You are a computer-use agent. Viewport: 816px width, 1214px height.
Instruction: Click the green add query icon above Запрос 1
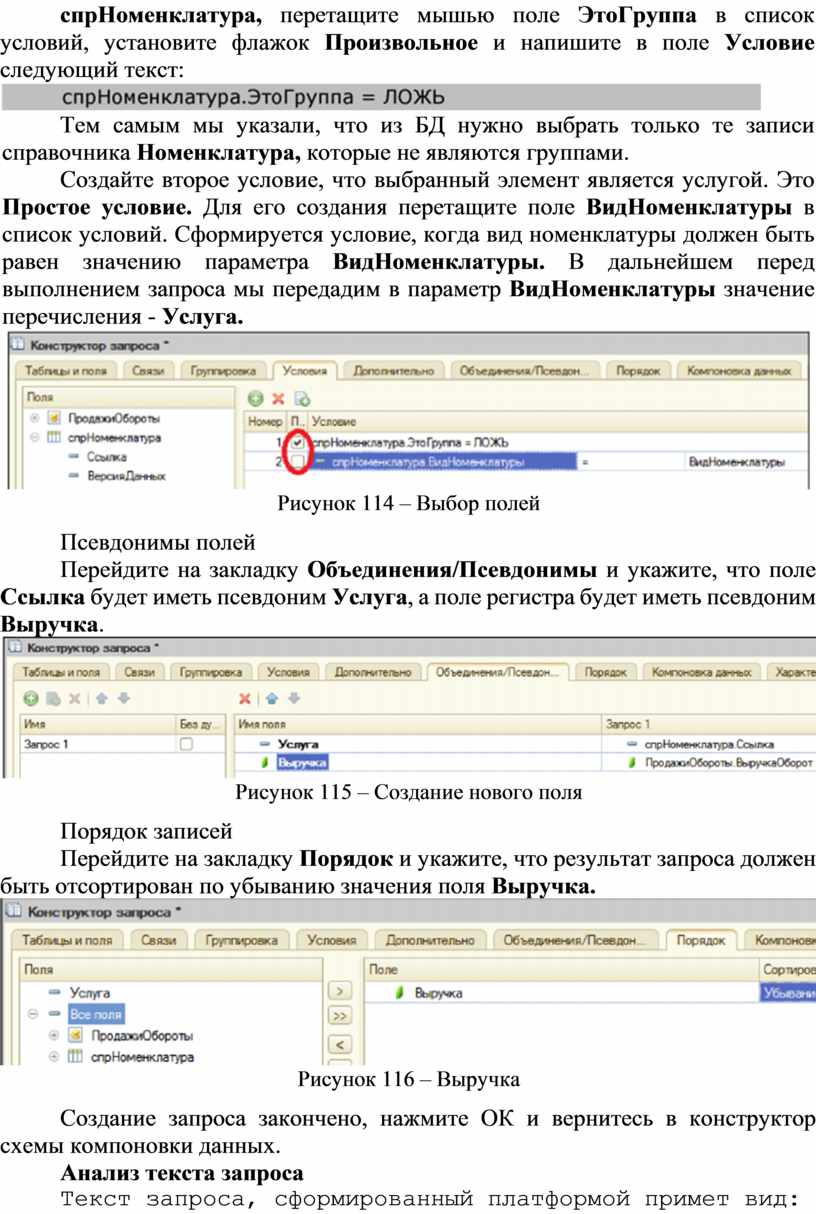[30, 698]
